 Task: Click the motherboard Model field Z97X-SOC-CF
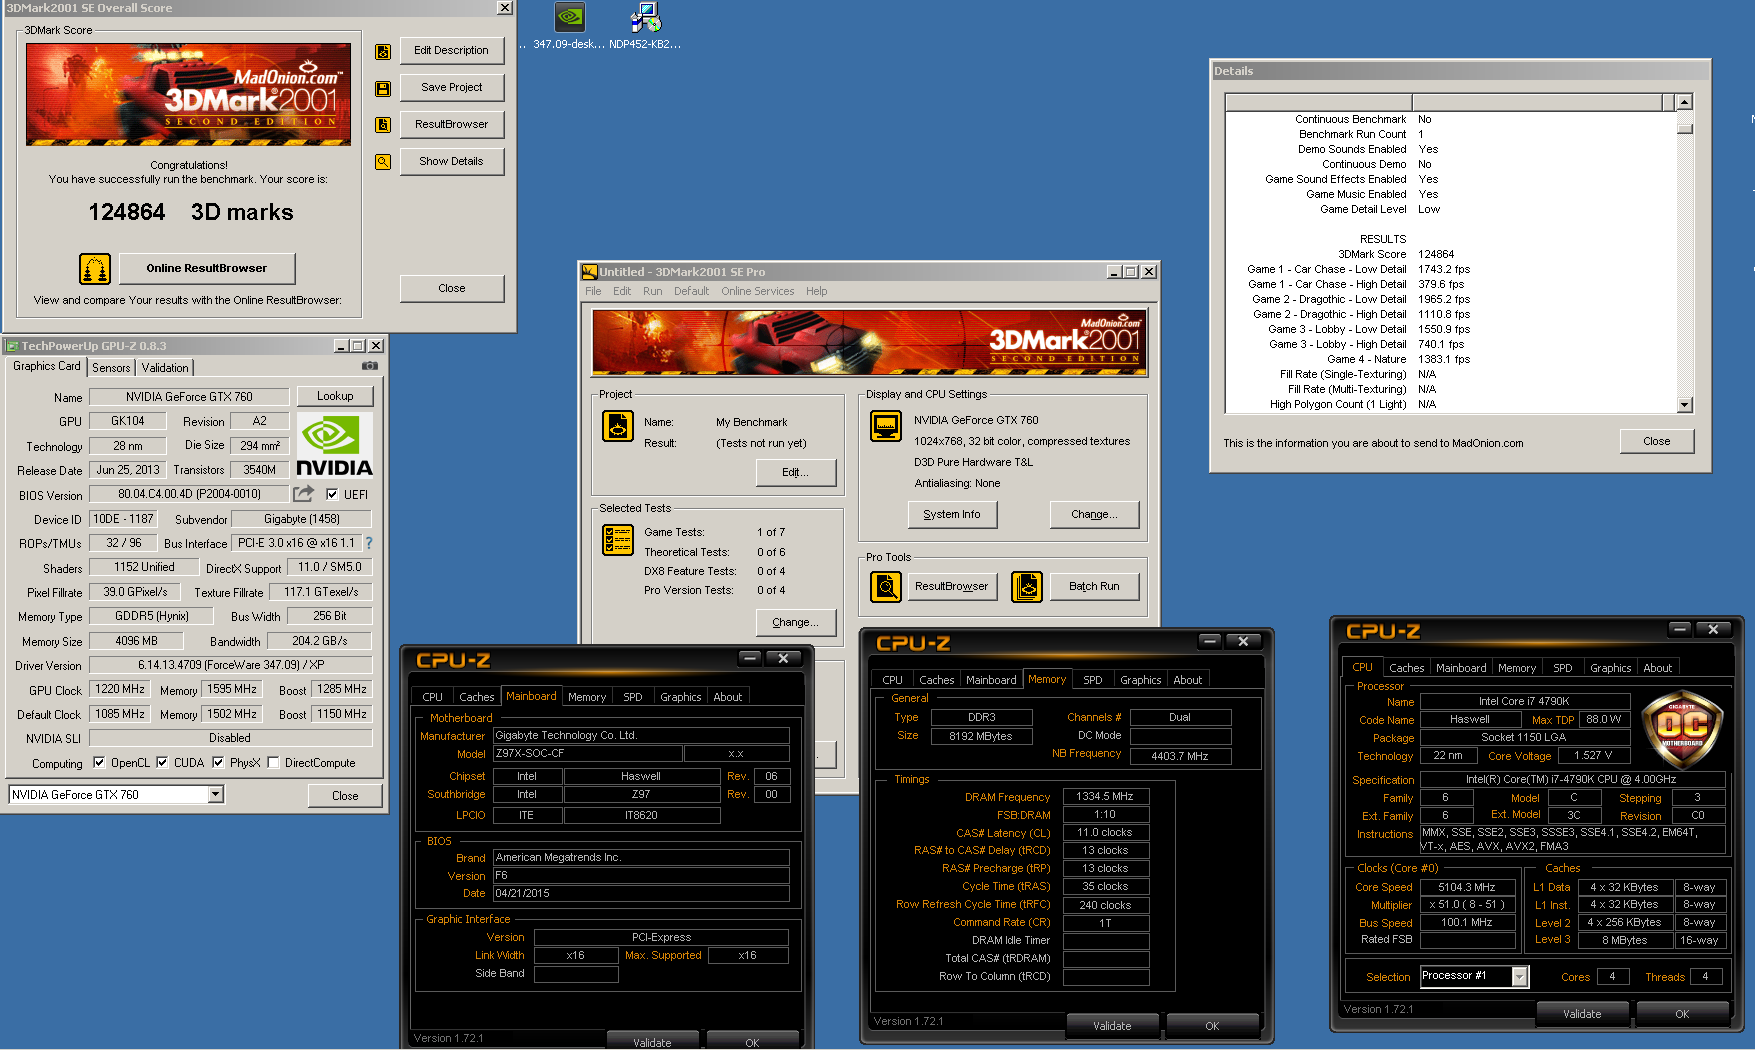pos(588,754)
